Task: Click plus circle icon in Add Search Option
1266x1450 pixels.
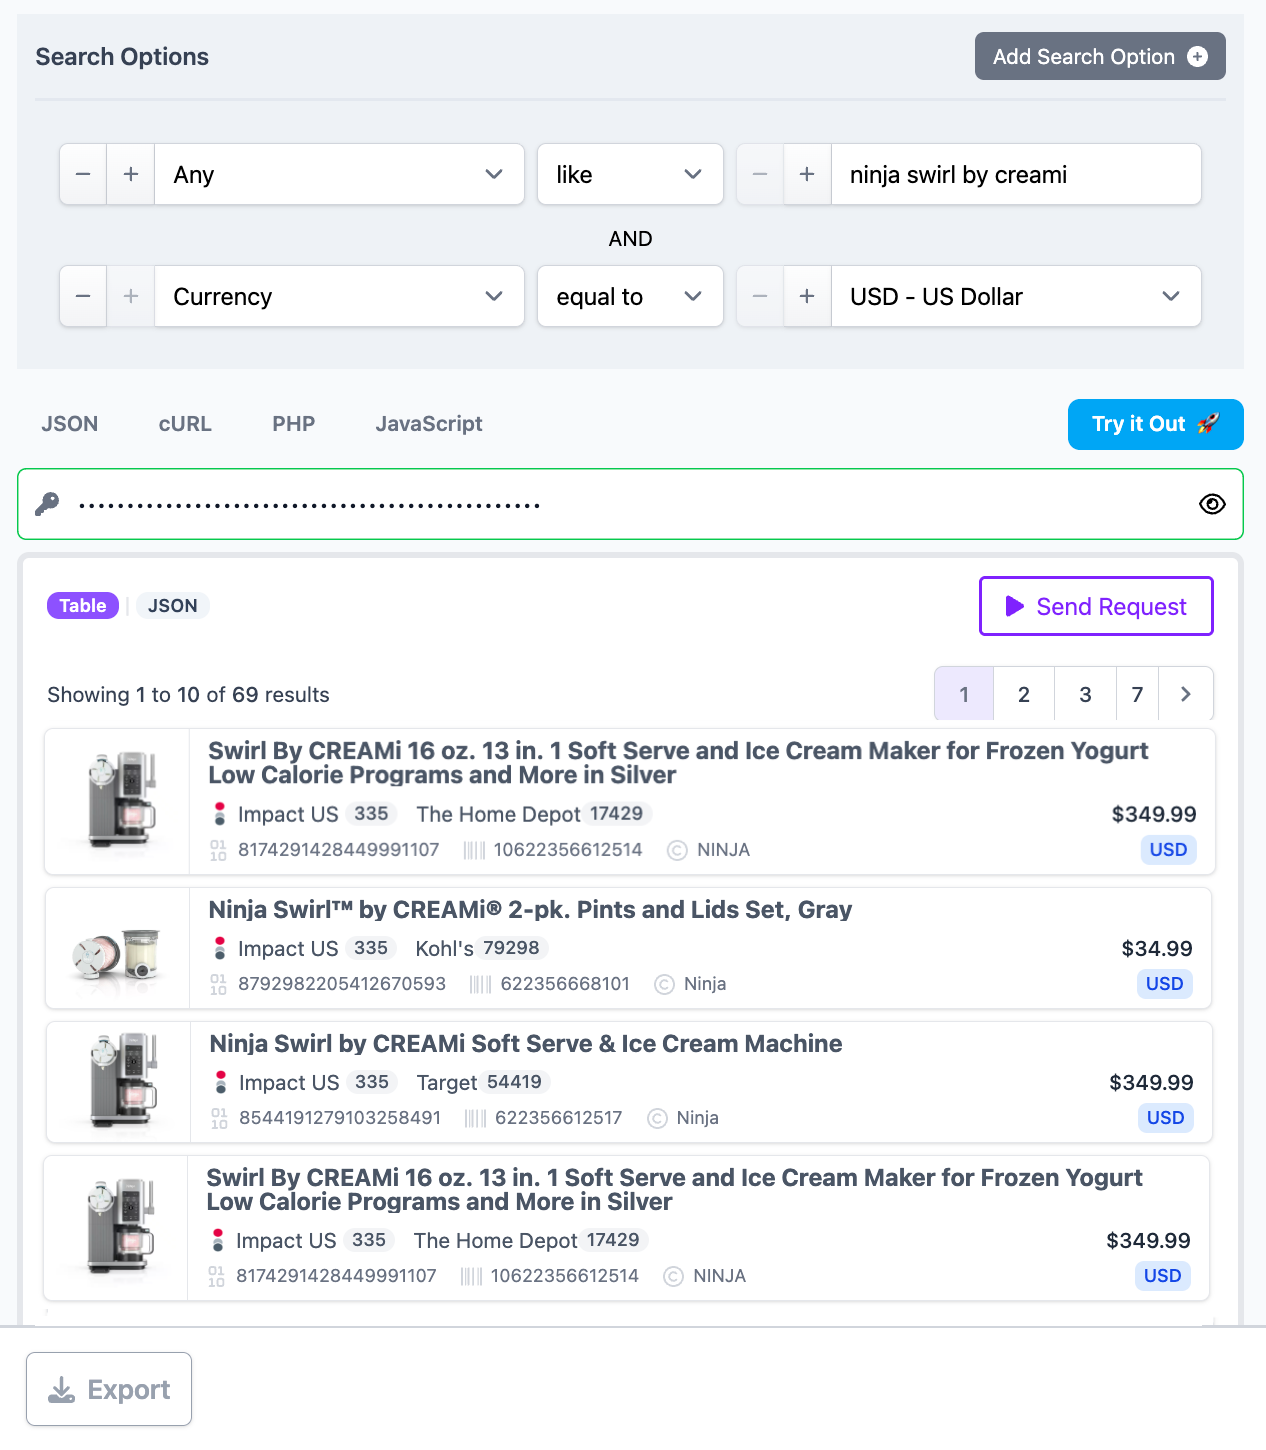Action: click(1197, 57)
